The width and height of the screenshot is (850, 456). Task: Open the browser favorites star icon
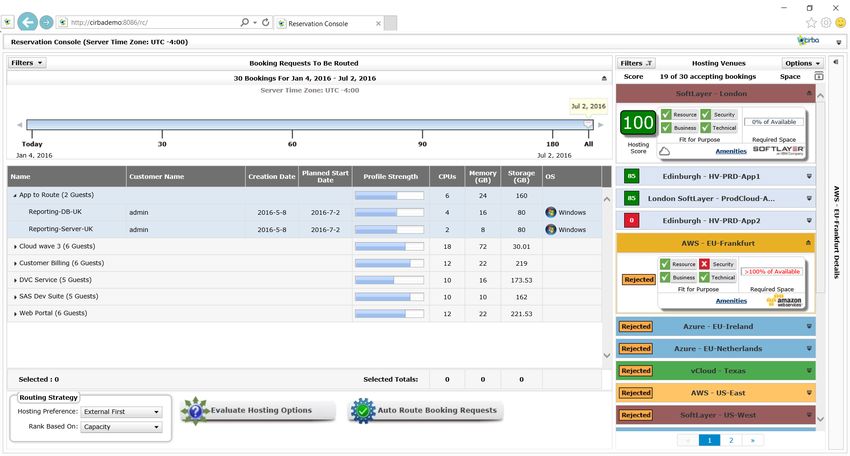pyautogui.click(x=811, y=22)
